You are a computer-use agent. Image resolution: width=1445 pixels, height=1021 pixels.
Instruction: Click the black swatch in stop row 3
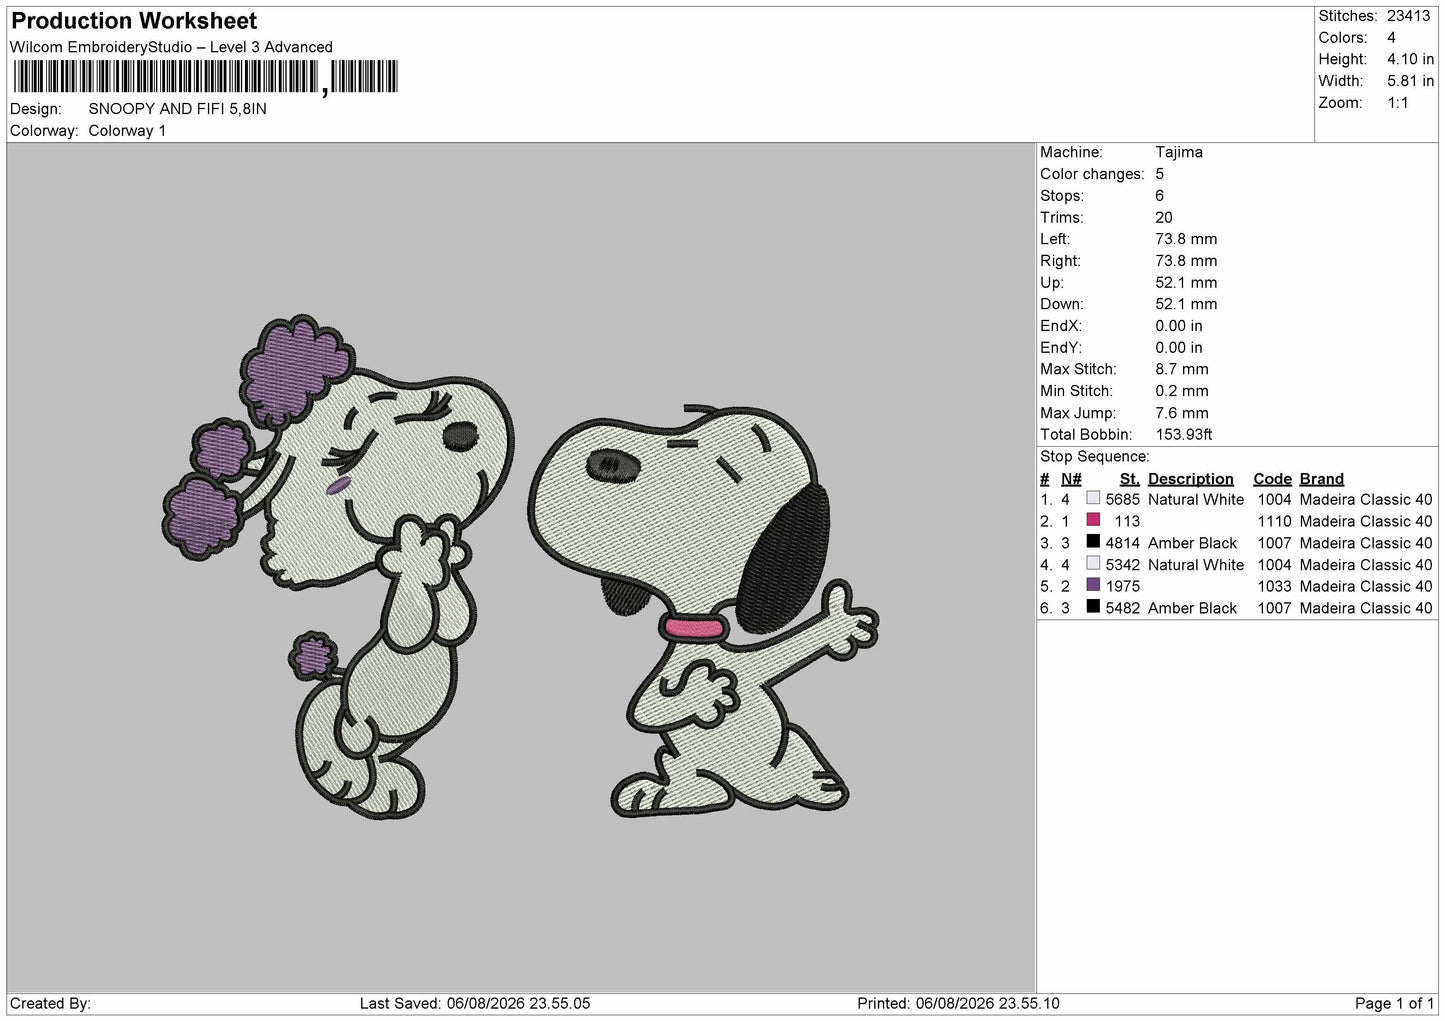click(x=1093, y=542)
